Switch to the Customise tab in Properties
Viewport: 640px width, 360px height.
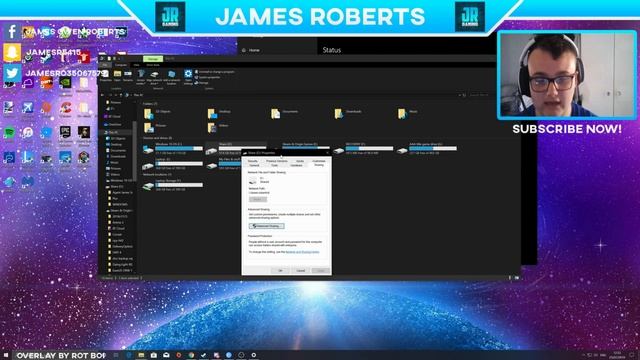[x=319, y=161]
